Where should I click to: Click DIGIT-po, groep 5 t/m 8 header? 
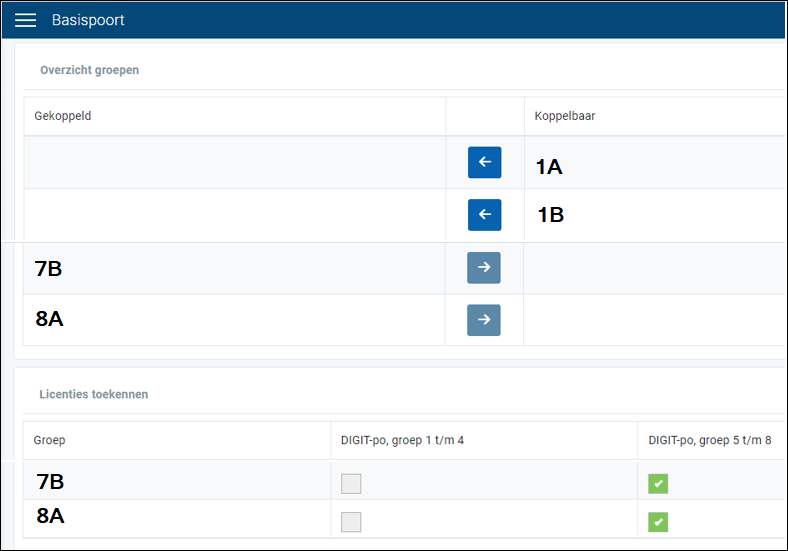710,440
